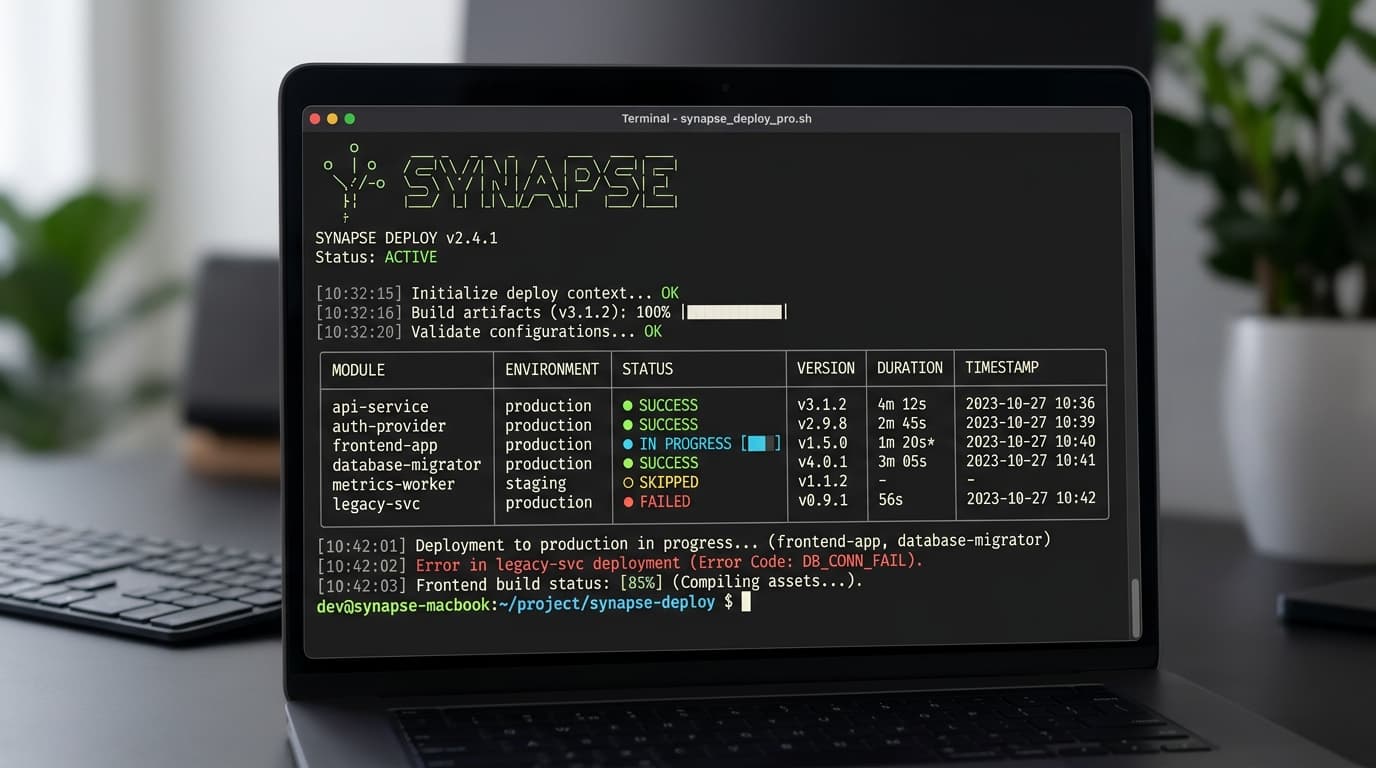Click the terminal window scrollbar
This screenshot has width=1376, height=768.
1134,608
